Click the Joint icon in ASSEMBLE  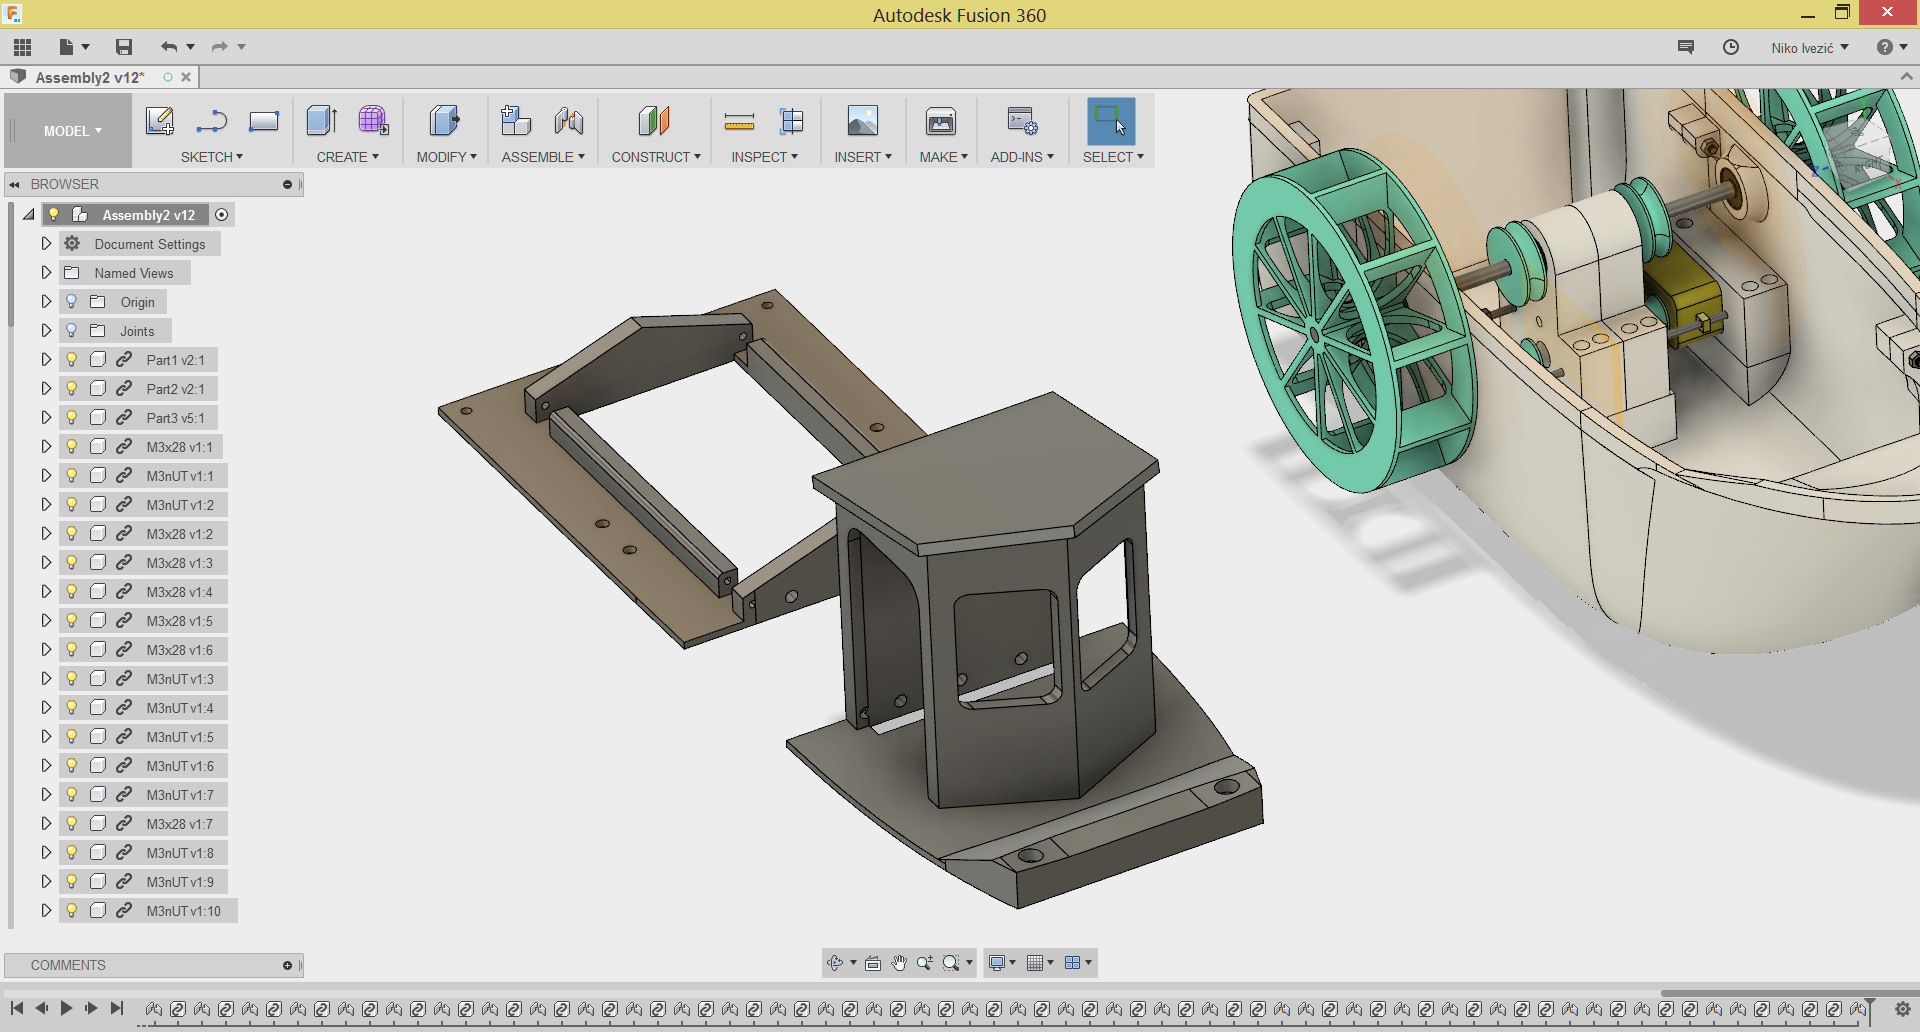pyautogui.click(x=569, y=121)
